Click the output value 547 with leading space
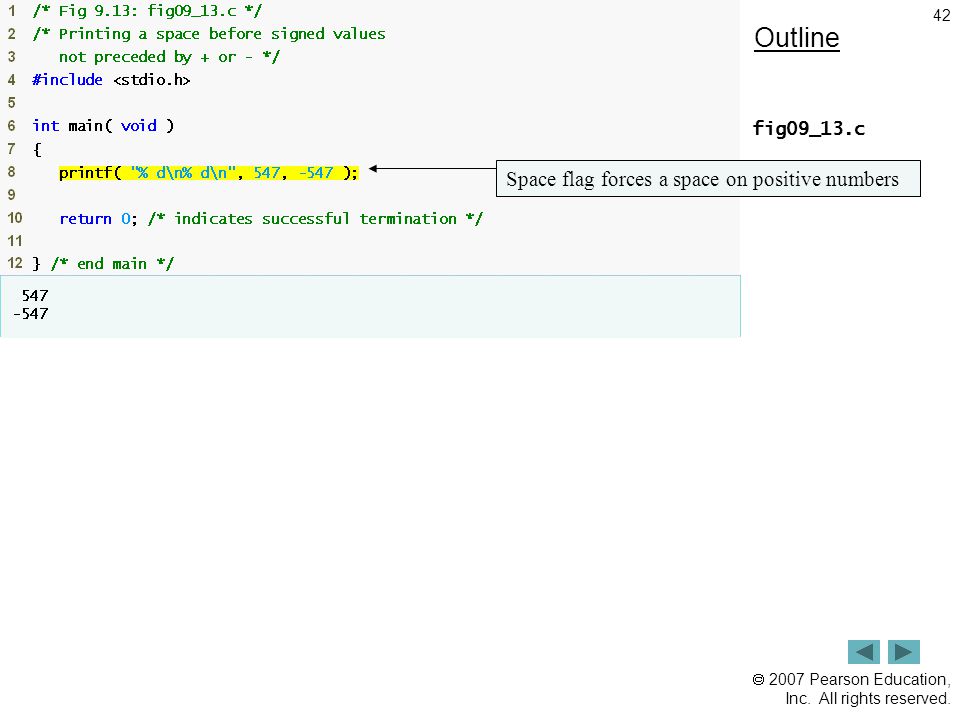This screenshot has width=960, height=720. tap(34, 296)
